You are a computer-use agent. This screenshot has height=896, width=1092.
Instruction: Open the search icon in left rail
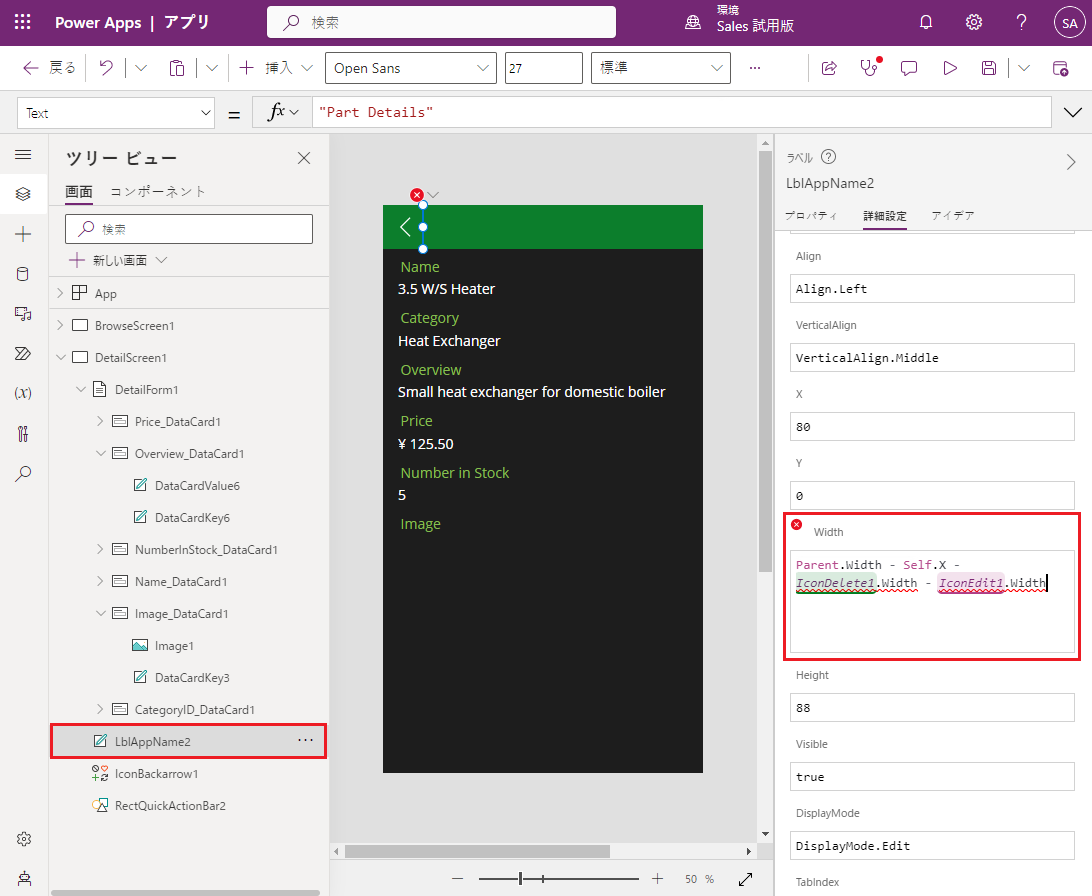(x=23, y=474)
